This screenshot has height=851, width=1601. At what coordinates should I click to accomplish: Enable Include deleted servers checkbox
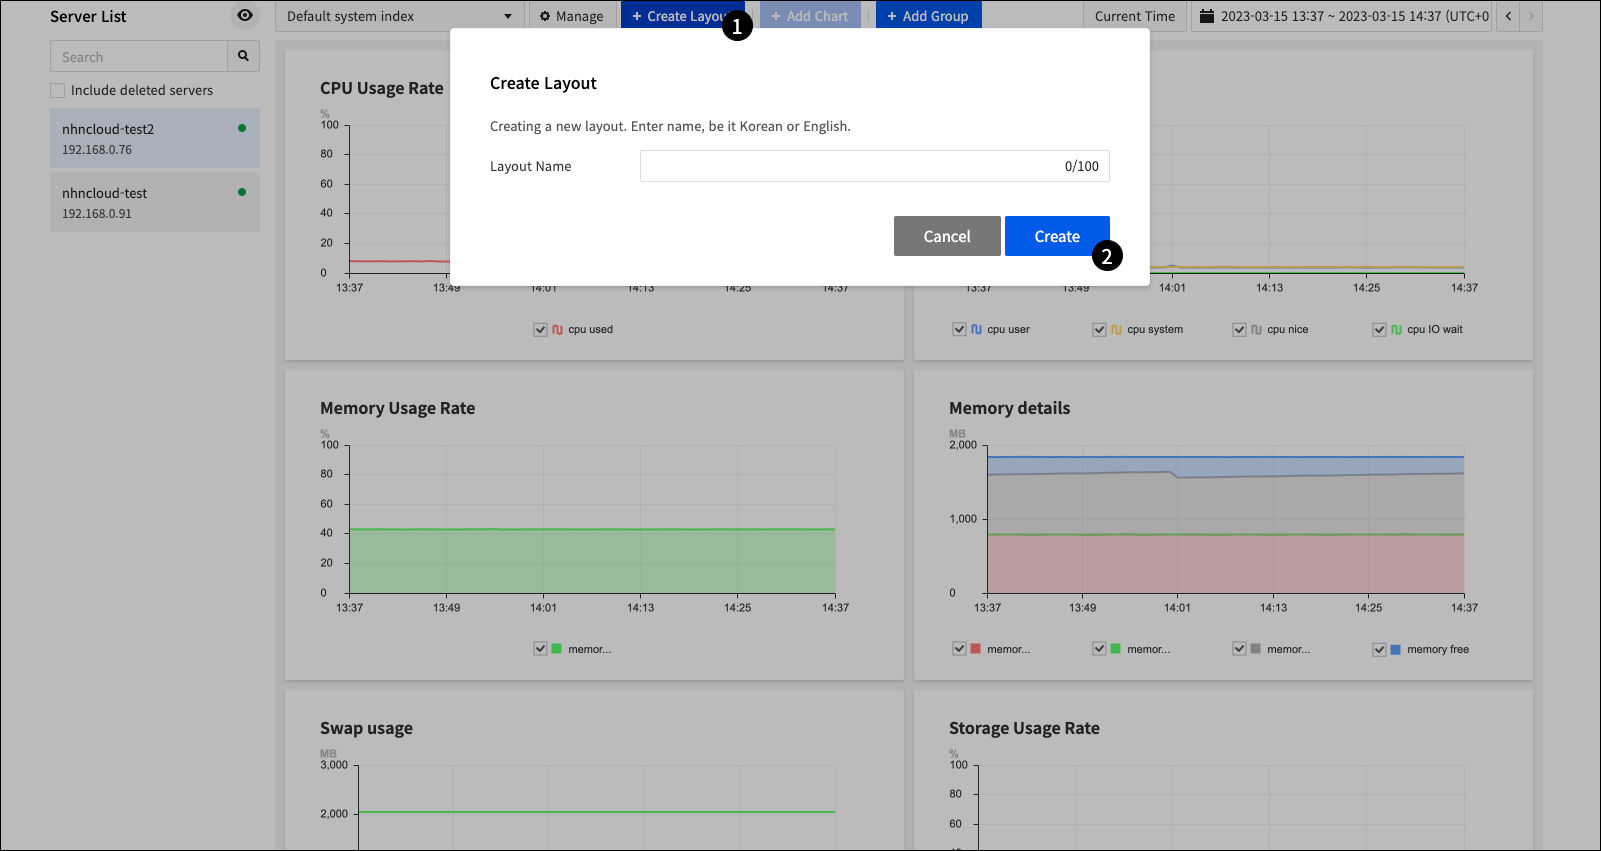point(58,90)
